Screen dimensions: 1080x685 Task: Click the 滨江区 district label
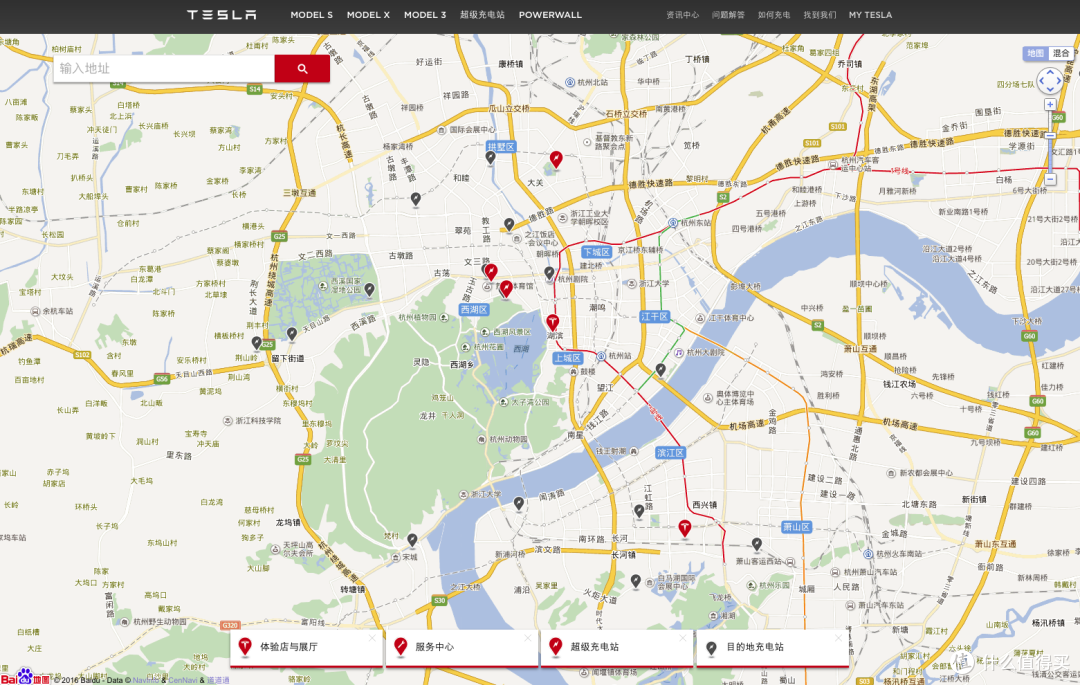coord(670,453)
